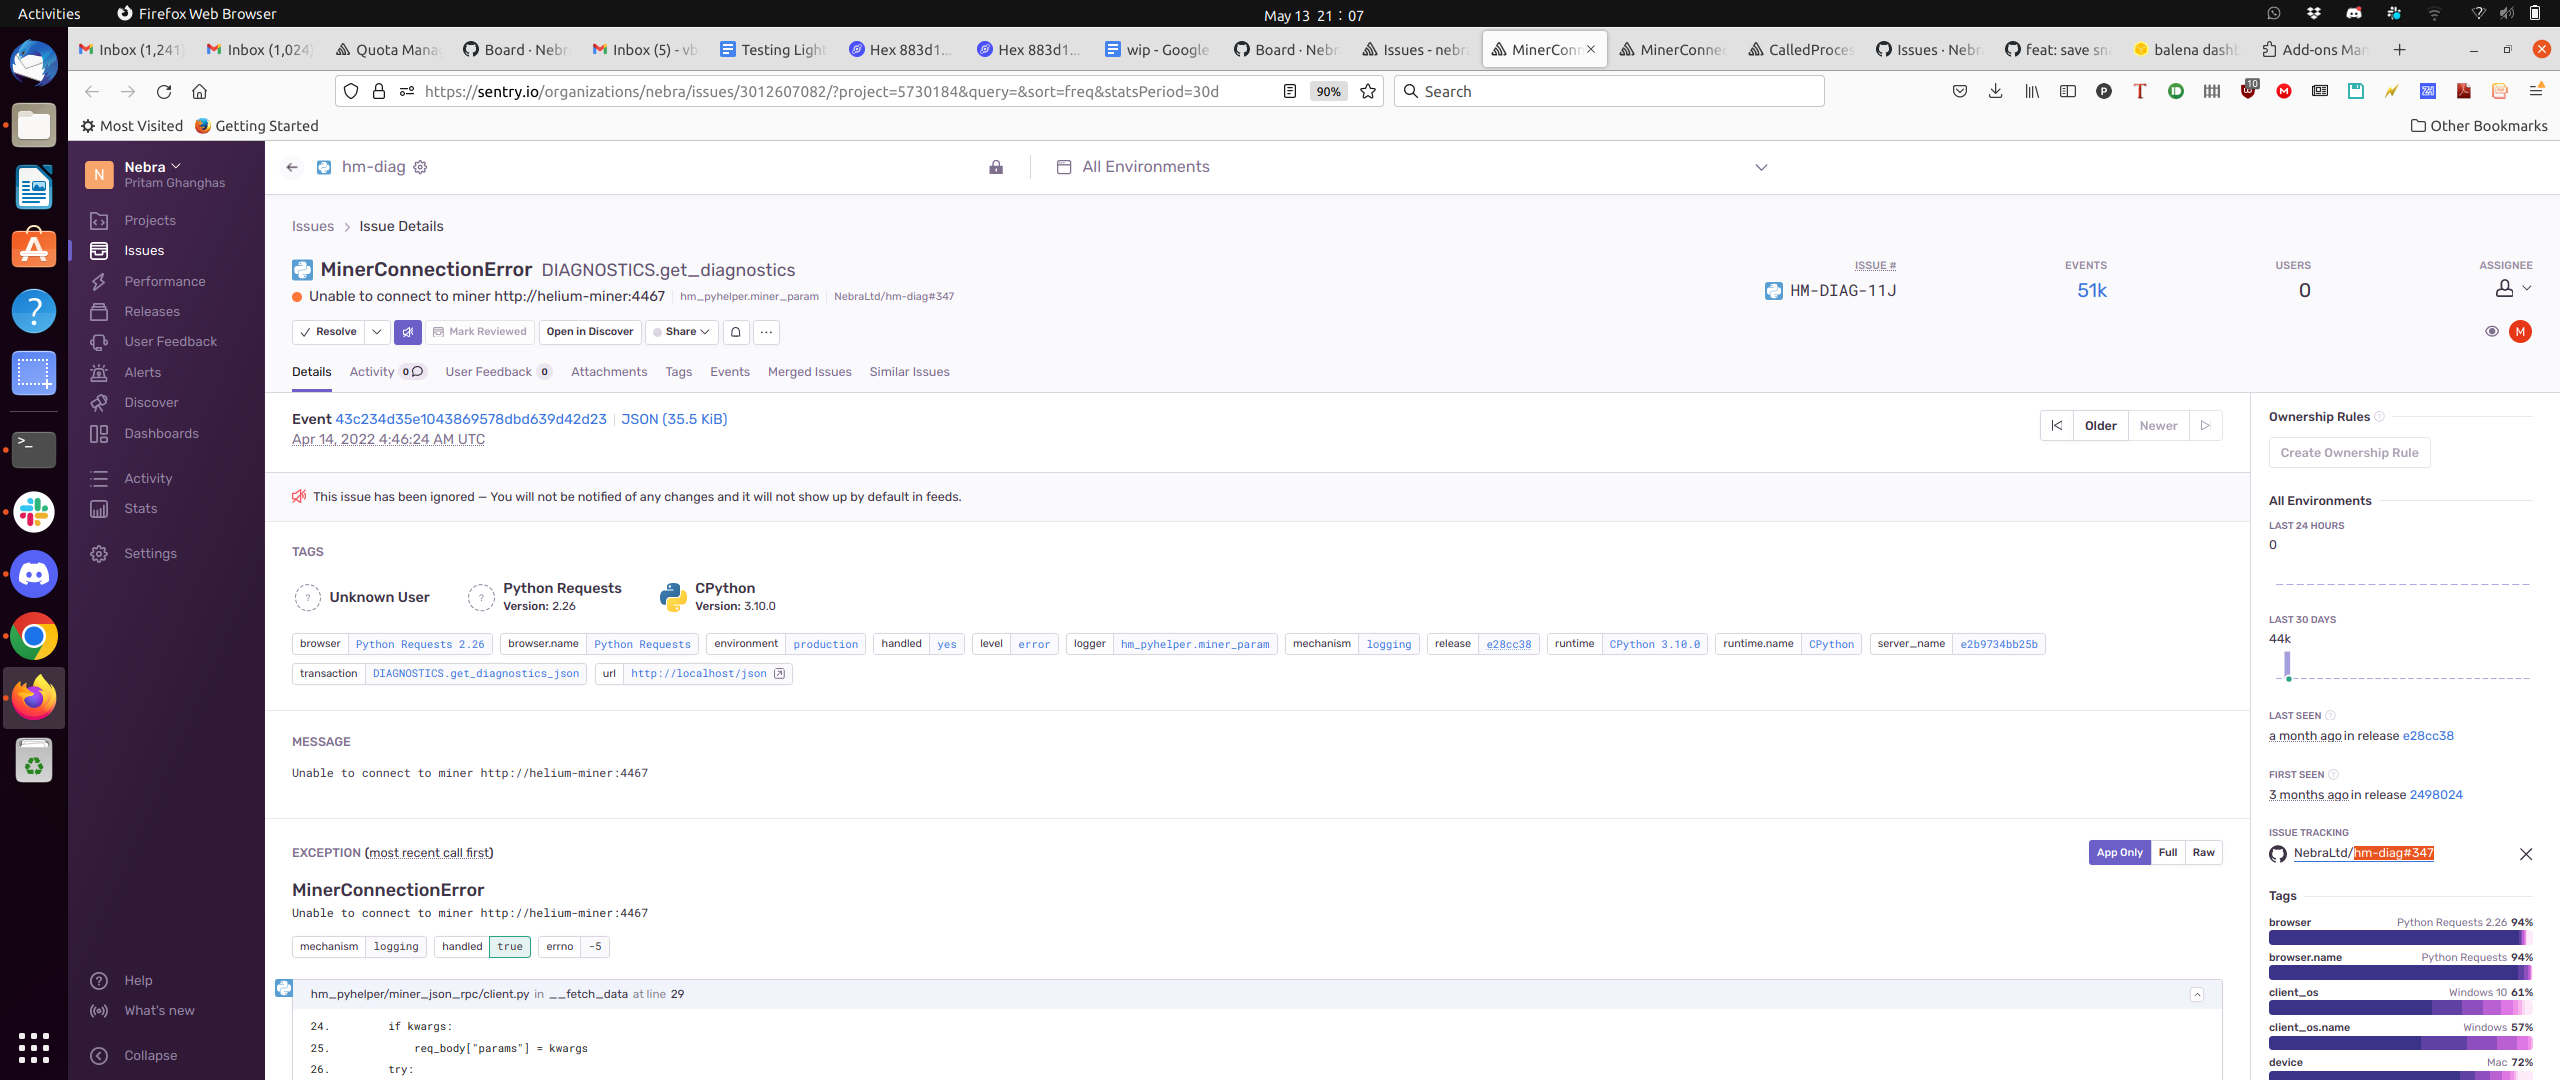
Task: Open the Alerts section in the sidebar
Action: pyautogui.click(x=99, y=372)
